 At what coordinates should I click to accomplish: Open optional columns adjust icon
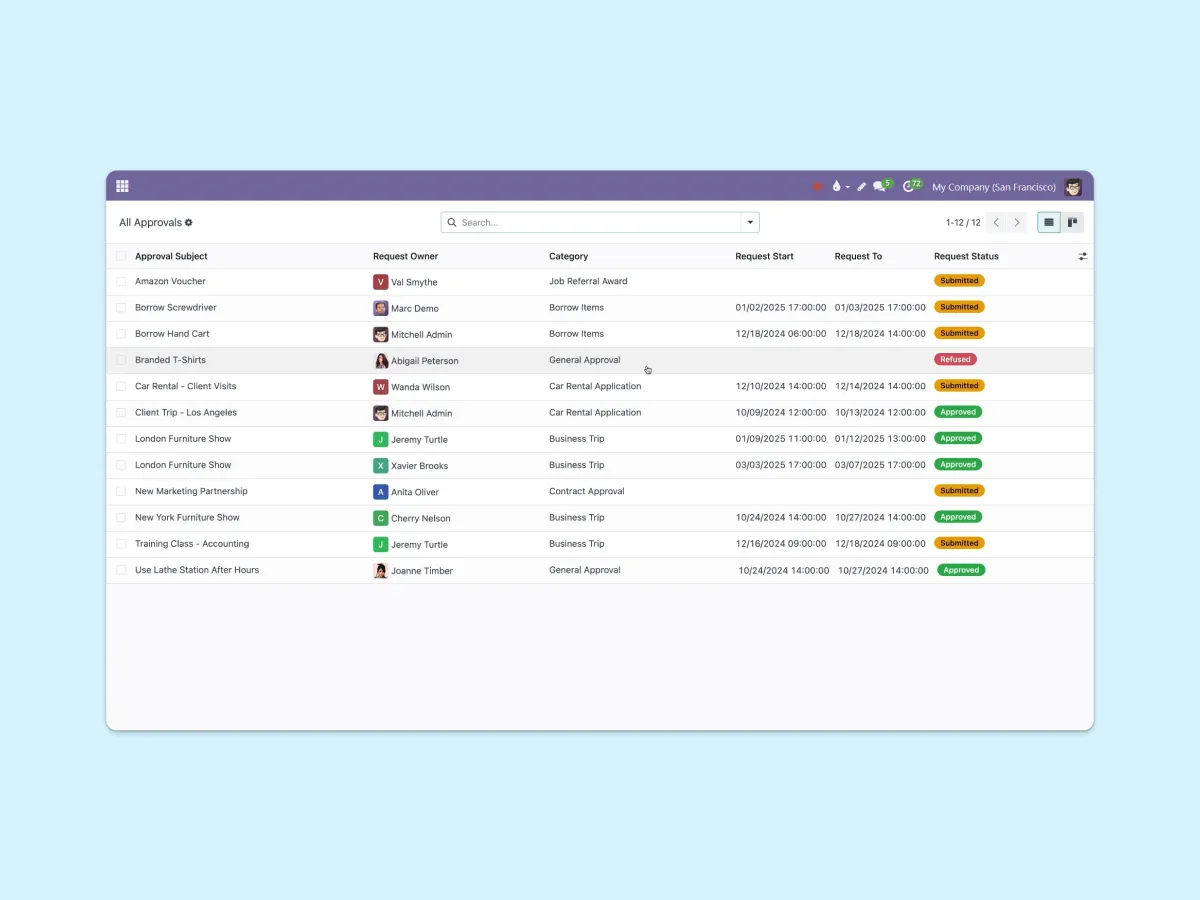pos(1082,257)
